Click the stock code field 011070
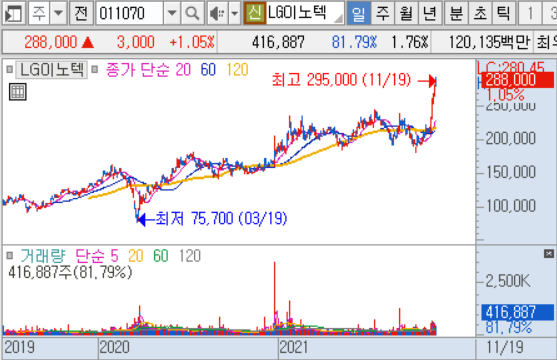Viewport: 557px width, 360px height. point(130,14)
